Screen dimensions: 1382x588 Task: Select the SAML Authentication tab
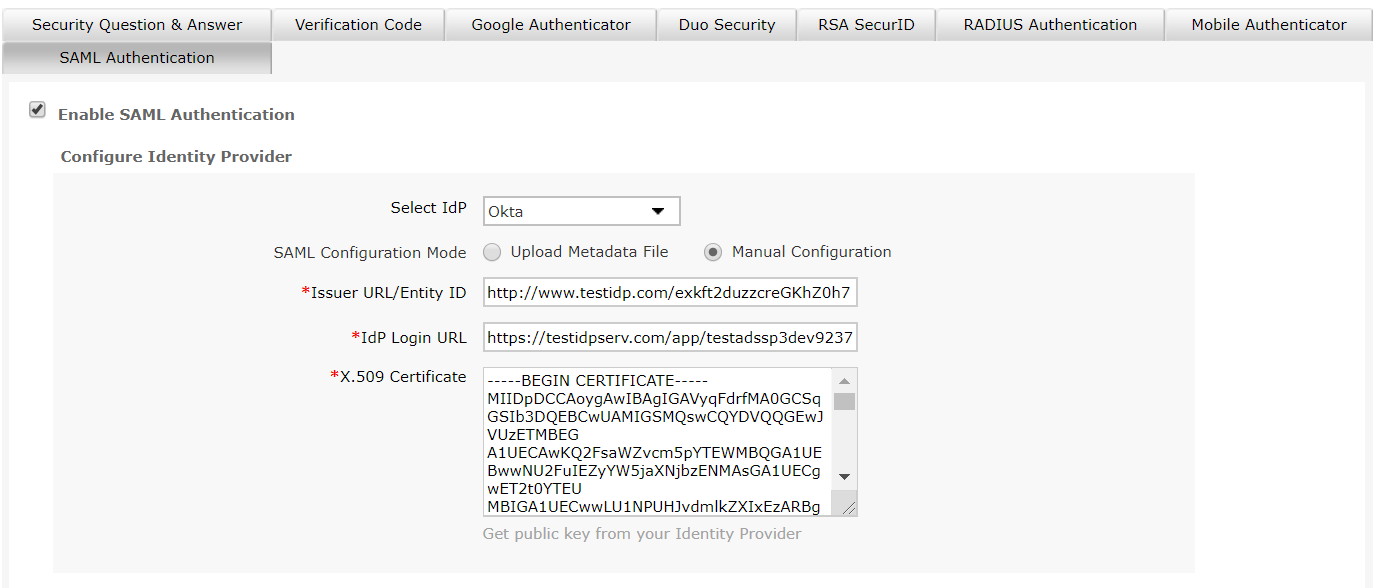[137, 58]
